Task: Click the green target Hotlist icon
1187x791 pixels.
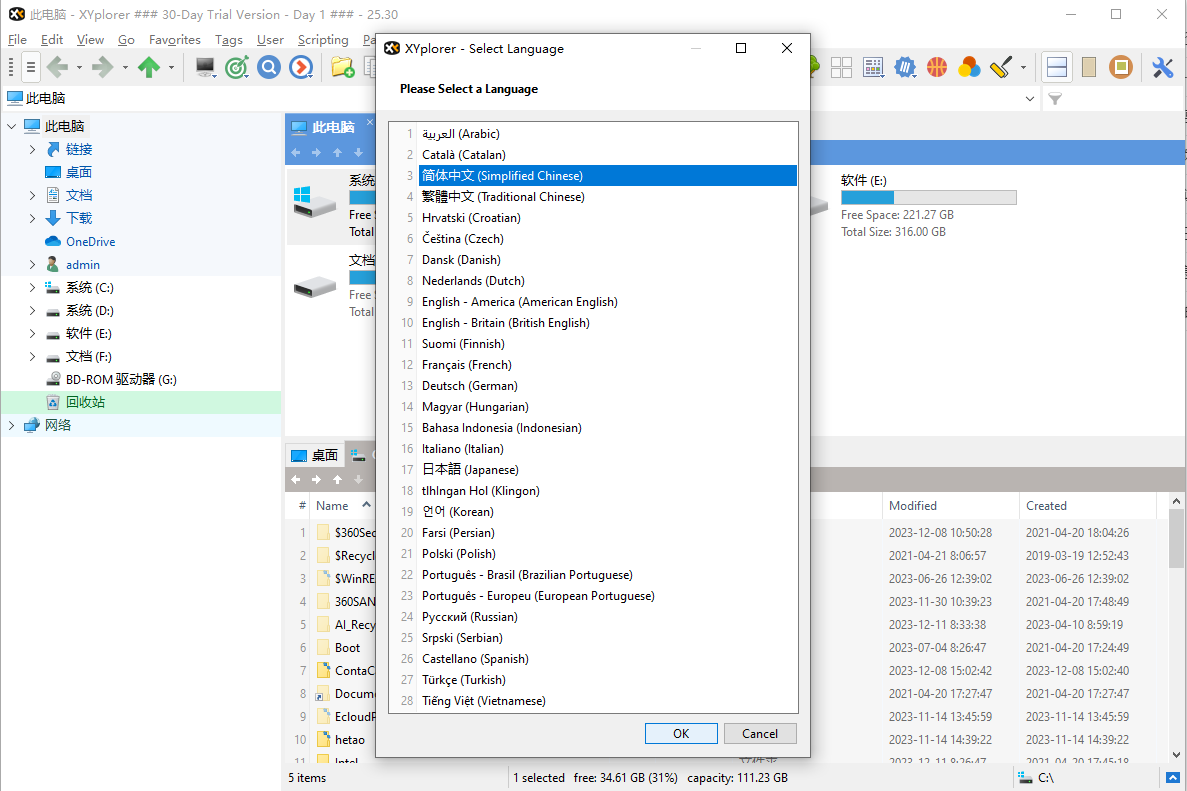Action: (237, 67)
